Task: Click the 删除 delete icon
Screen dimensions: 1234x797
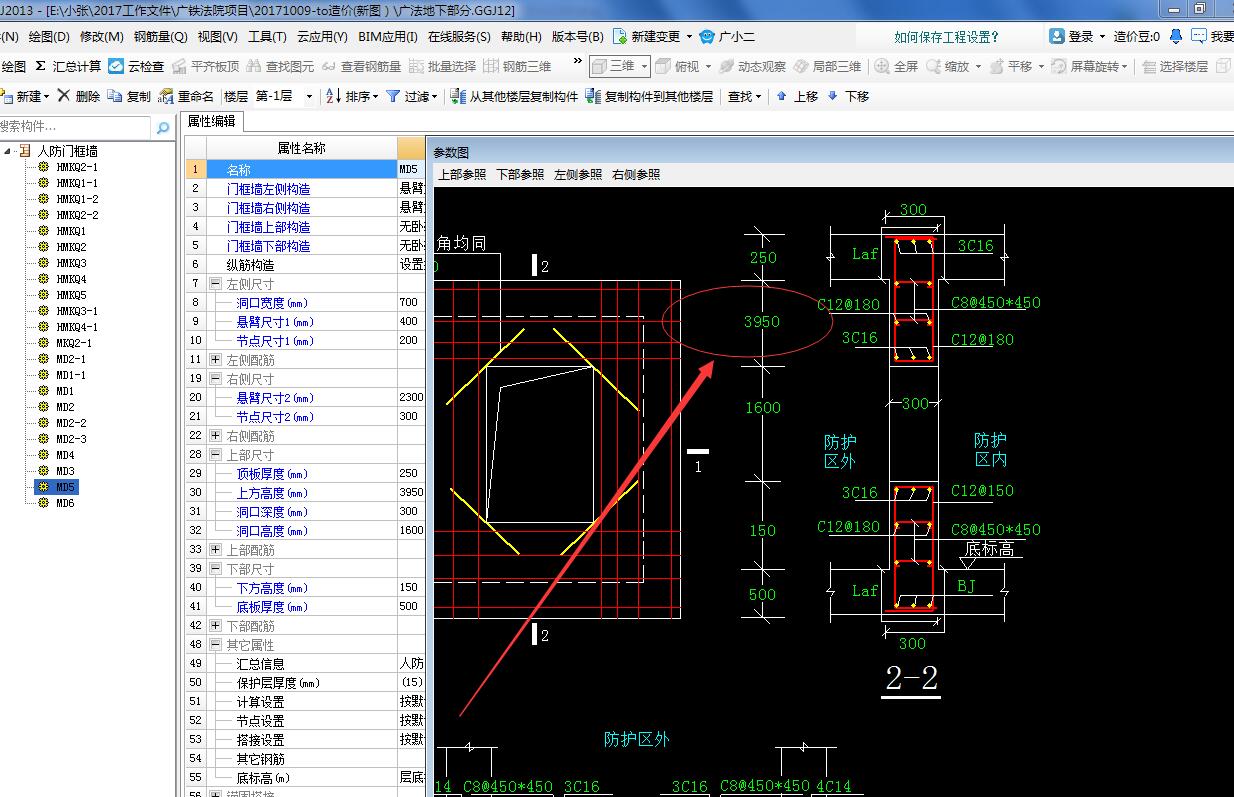Action: (64, 96)
